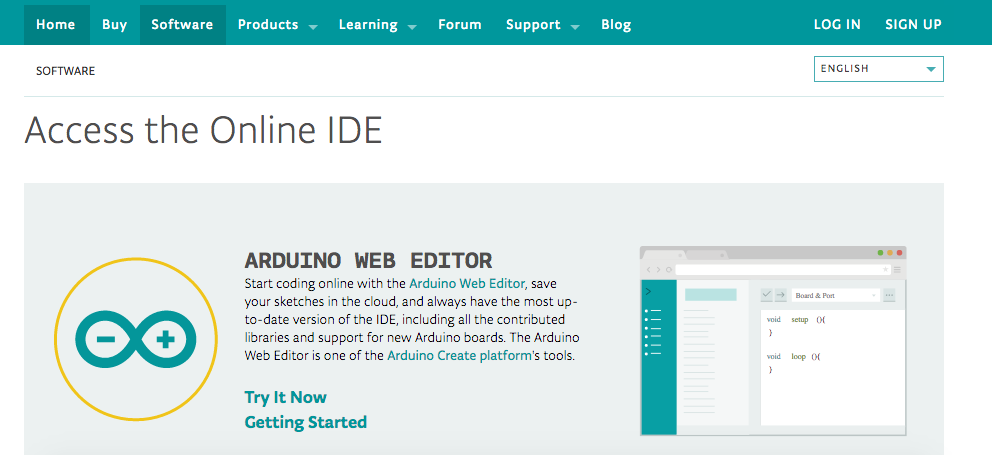Open the Support dropdown menu

click(542, 25)
